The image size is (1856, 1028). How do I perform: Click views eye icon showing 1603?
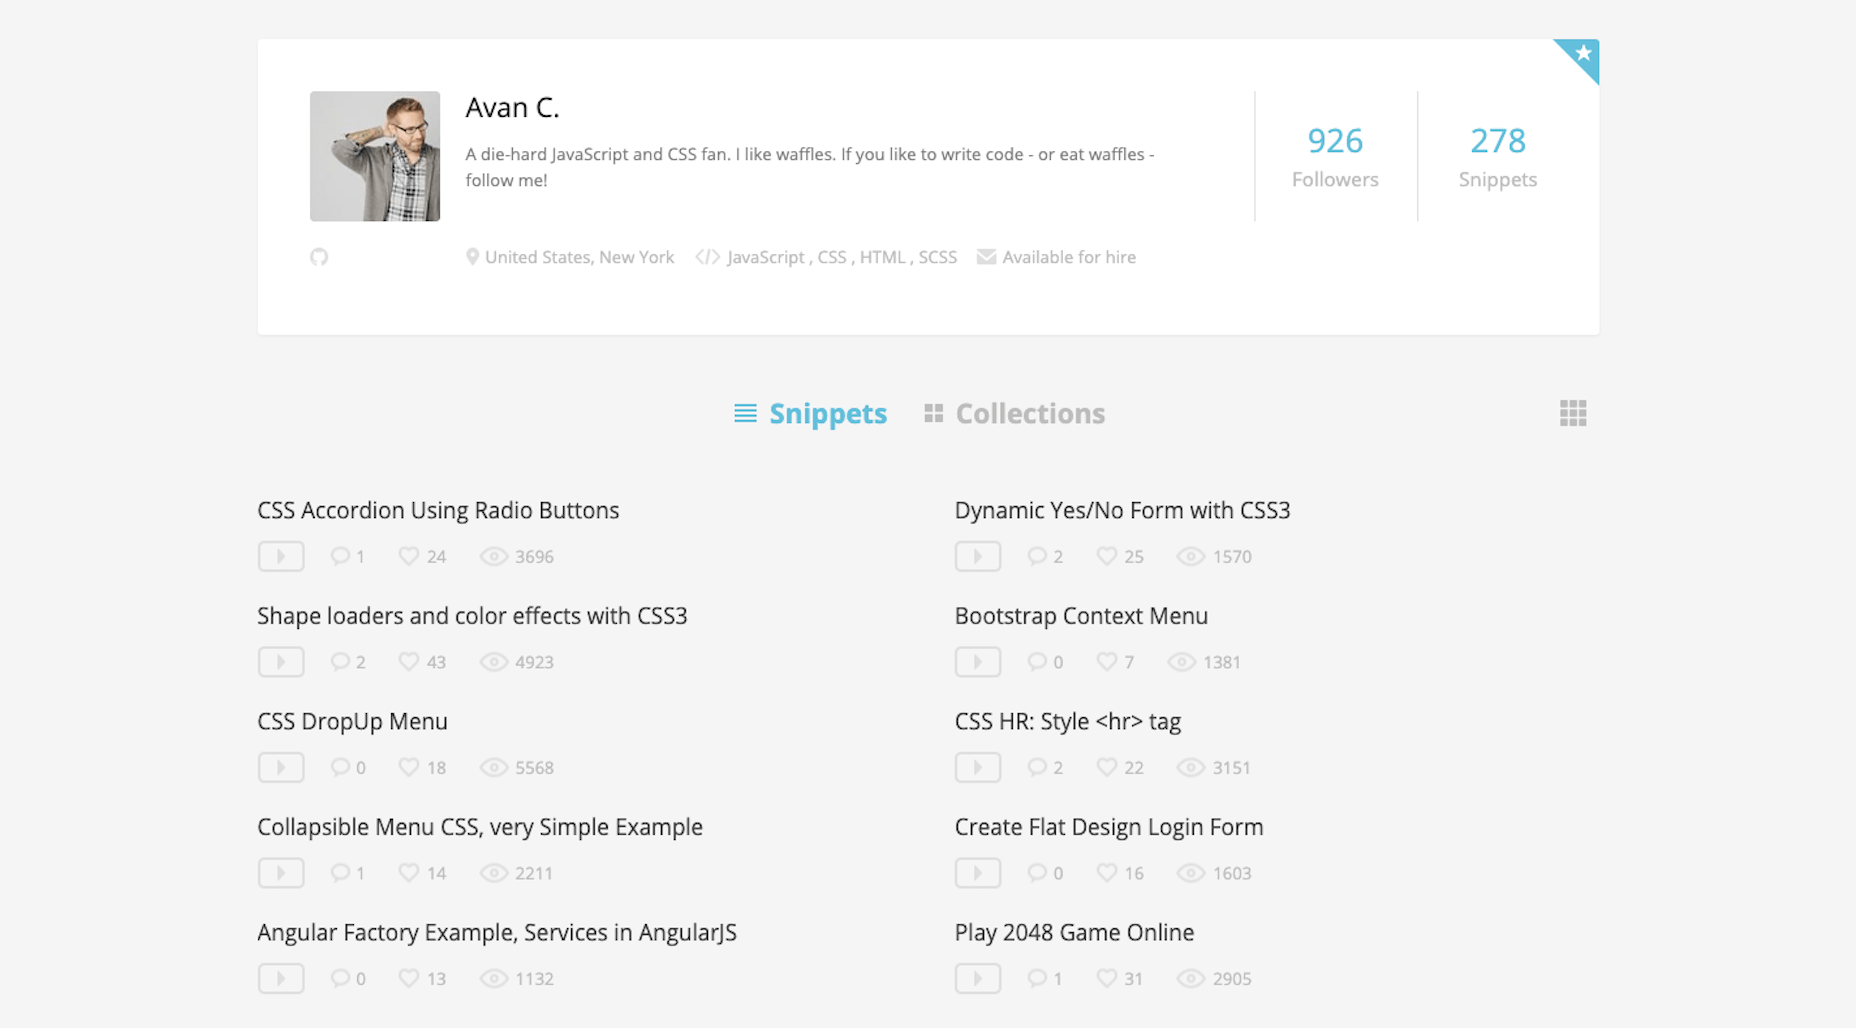pos(1191,873)
